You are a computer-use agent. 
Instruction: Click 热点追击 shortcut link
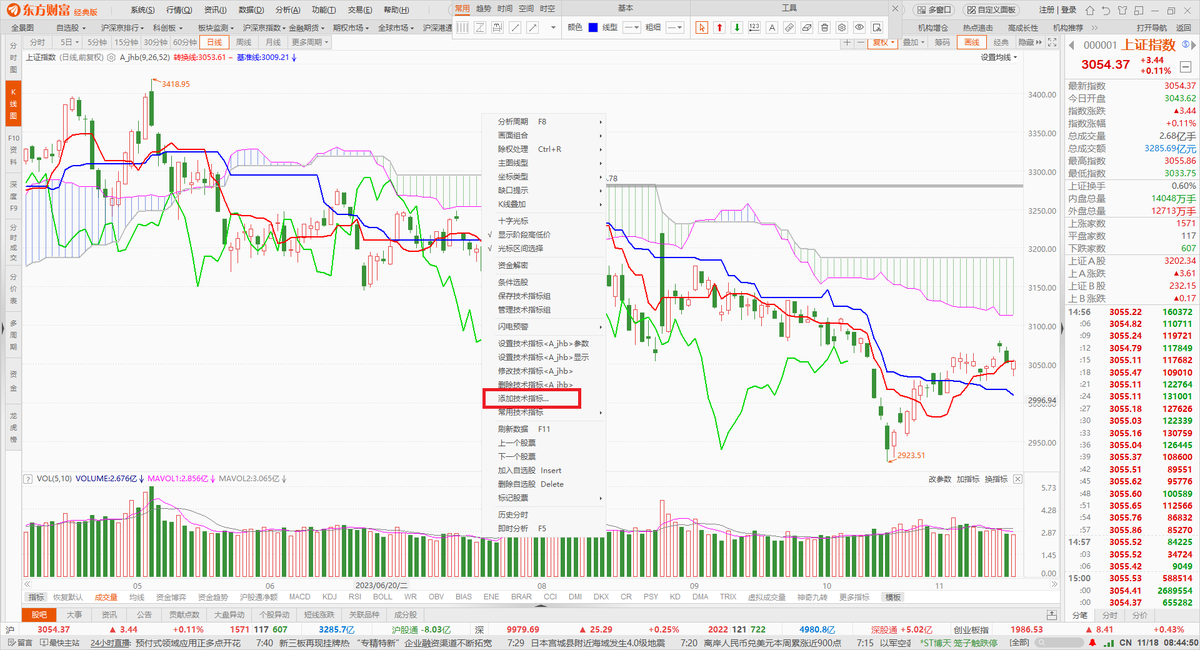pos(979,27)
